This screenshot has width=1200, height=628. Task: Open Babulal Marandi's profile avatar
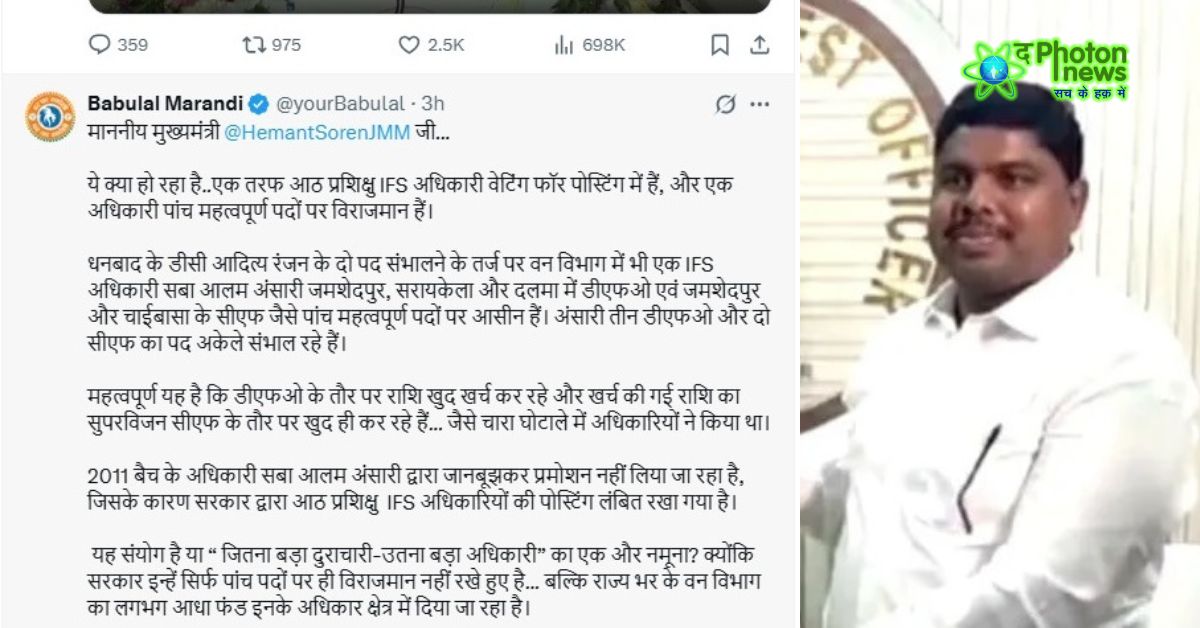[x=50, y=116]
